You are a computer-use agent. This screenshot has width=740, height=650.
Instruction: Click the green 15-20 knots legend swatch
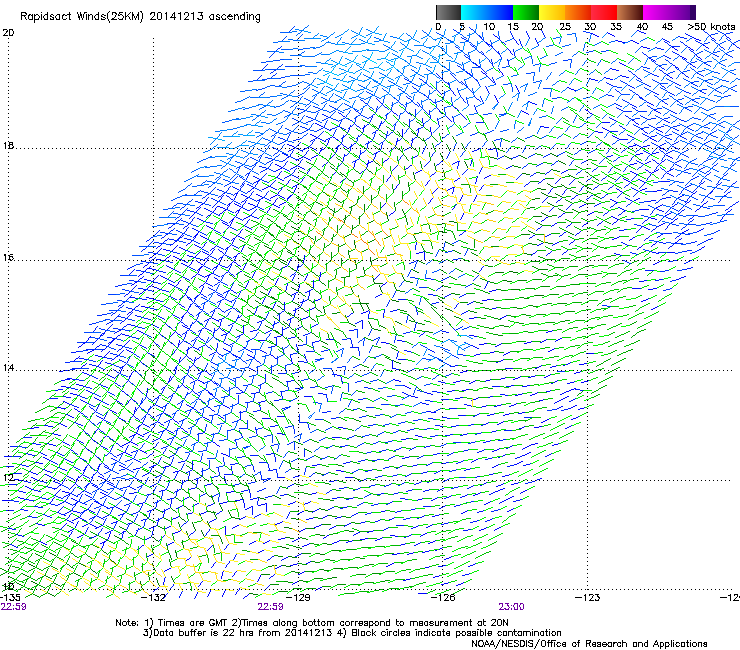click(x=526, y=12)
